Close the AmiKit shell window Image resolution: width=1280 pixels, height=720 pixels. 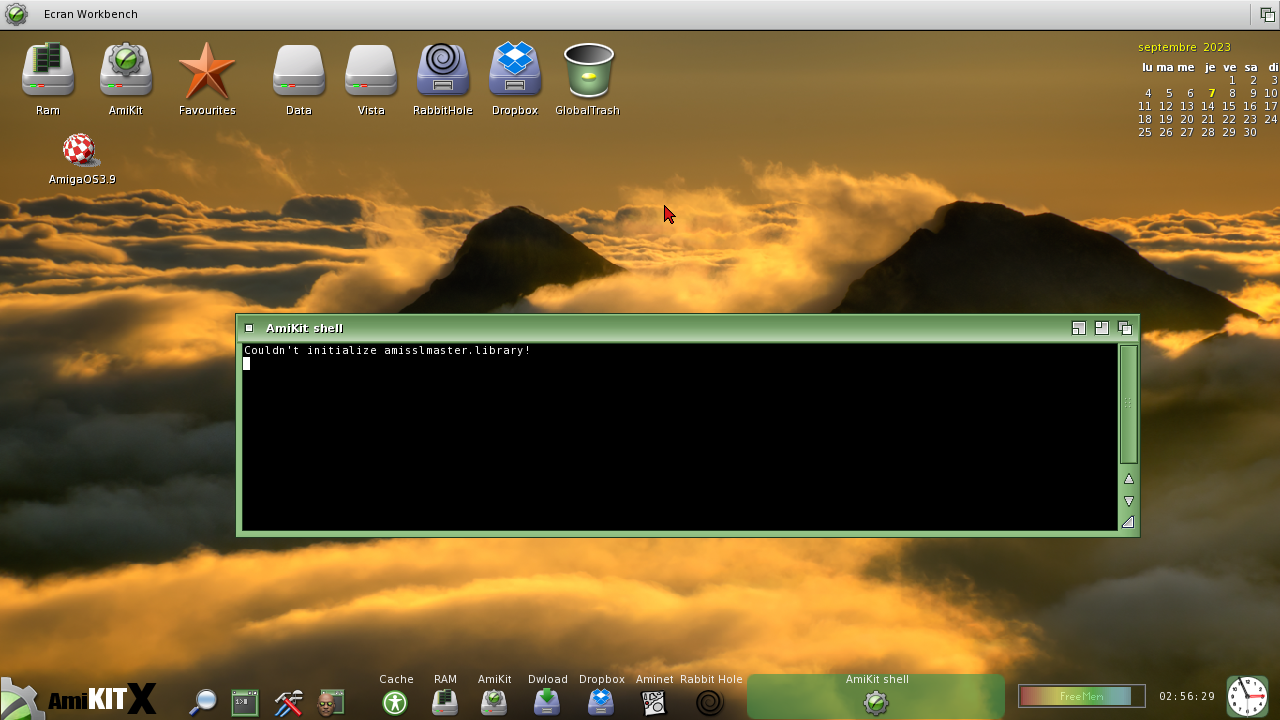249,328
